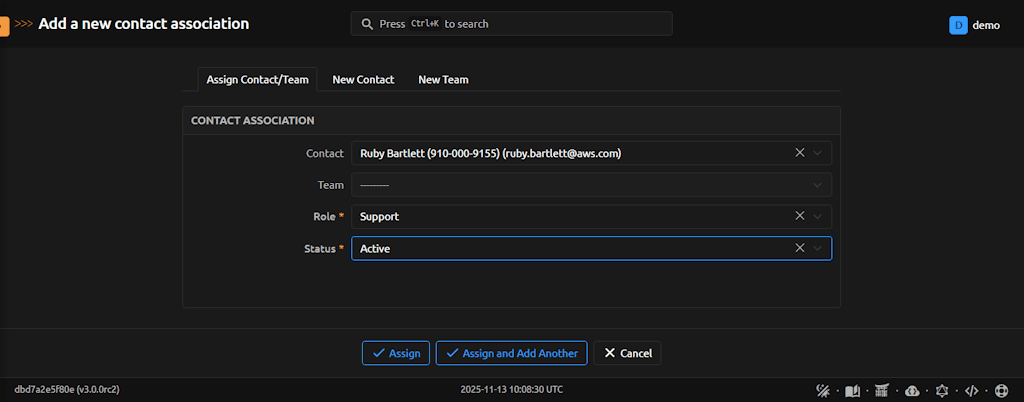The height and width of the screenshot is (402, 1024).
Task: Clear the selected Contact with X icon
Action: (799, 153)
